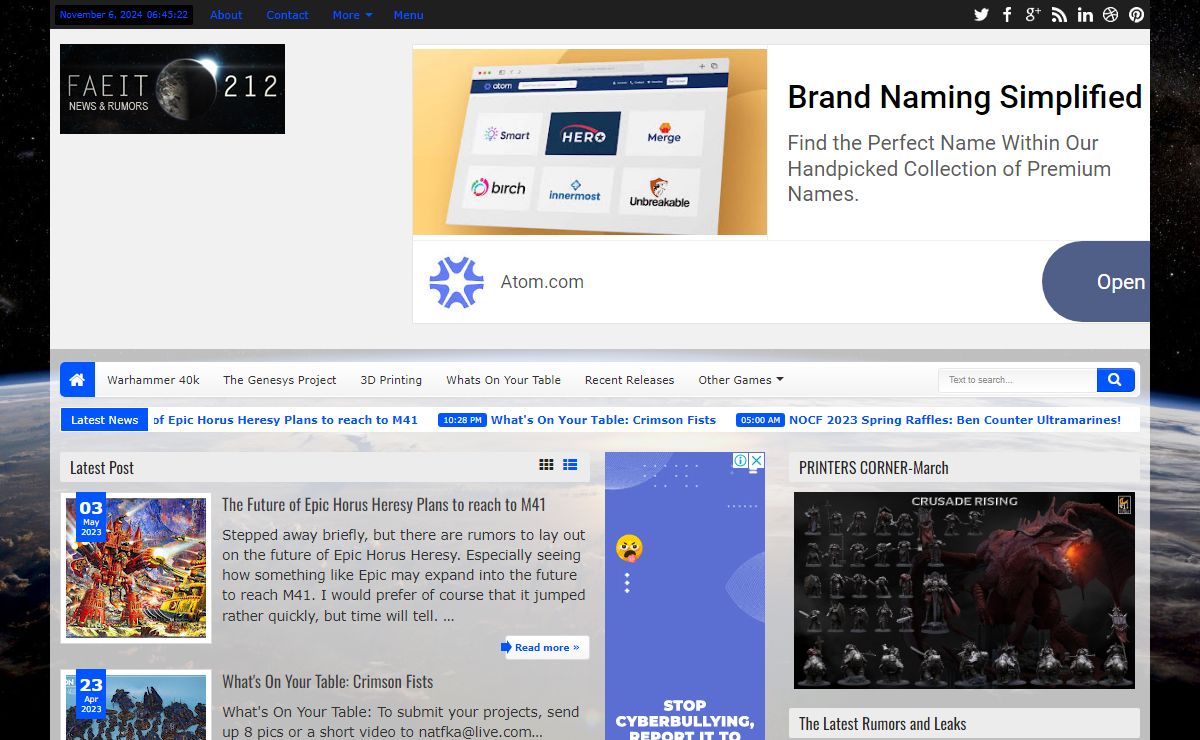Click the 'Stop Cyberbullying' ad banner

point(685,596)
